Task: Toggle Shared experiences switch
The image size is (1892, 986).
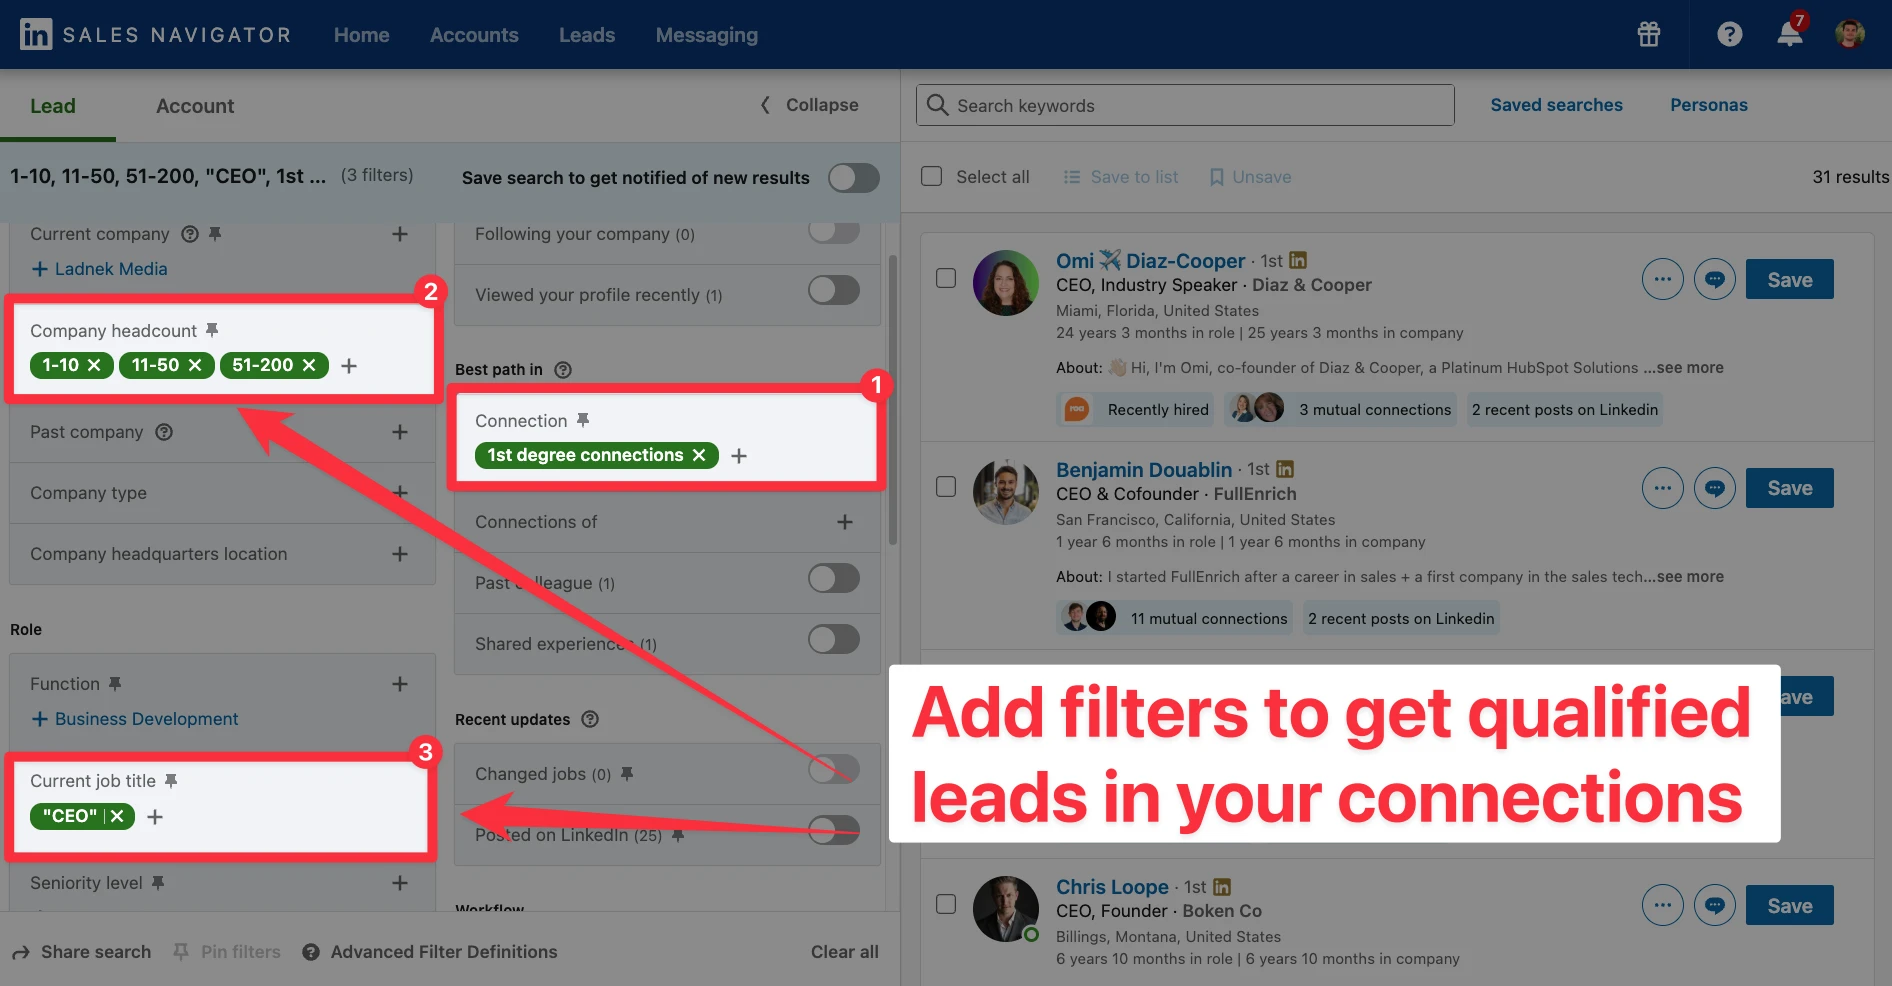Action: pyautogui.click(x=834, y=639)
